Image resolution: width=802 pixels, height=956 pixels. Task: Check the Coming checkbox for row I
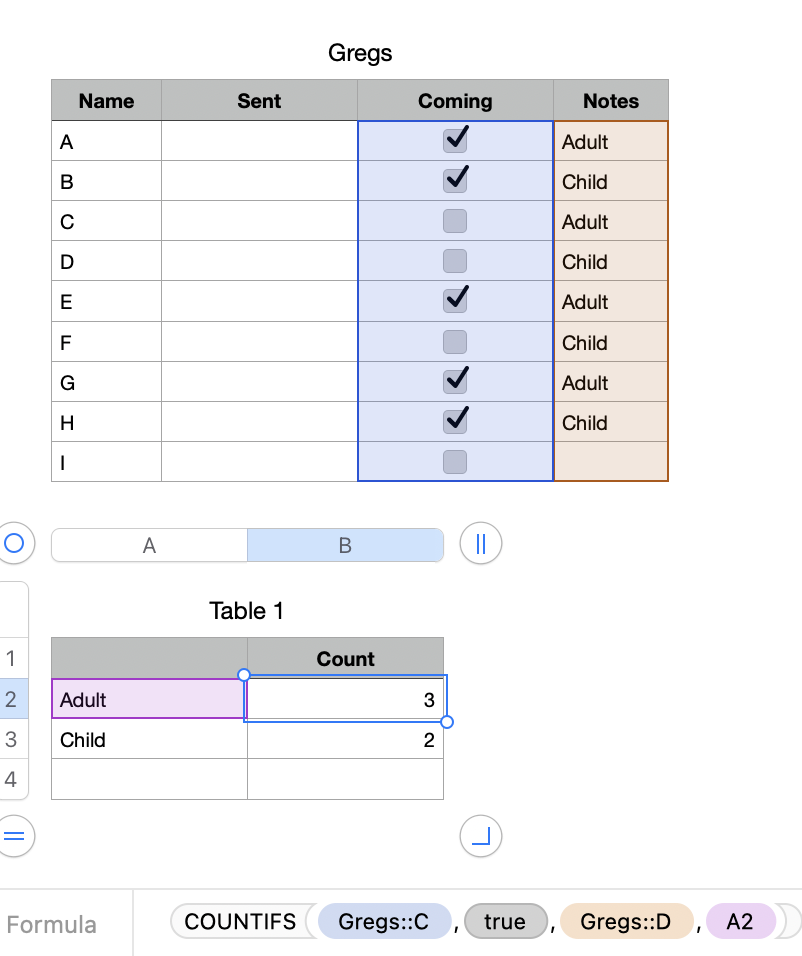click(x=455, y=461)
